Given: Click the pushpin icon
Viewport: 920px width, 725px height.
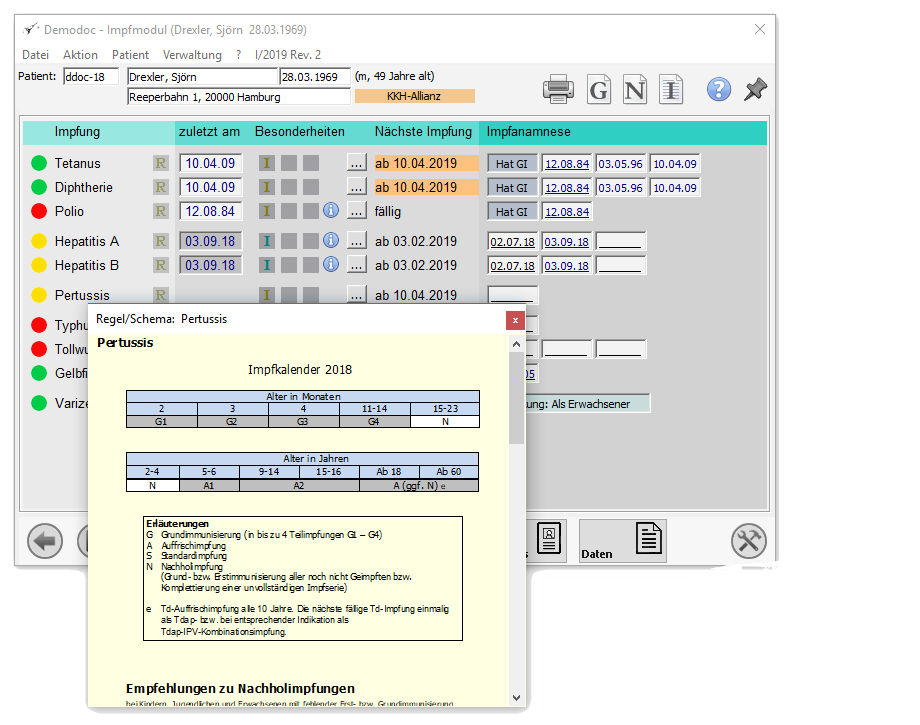Looking at the screenshot, I should pos(756,89).
